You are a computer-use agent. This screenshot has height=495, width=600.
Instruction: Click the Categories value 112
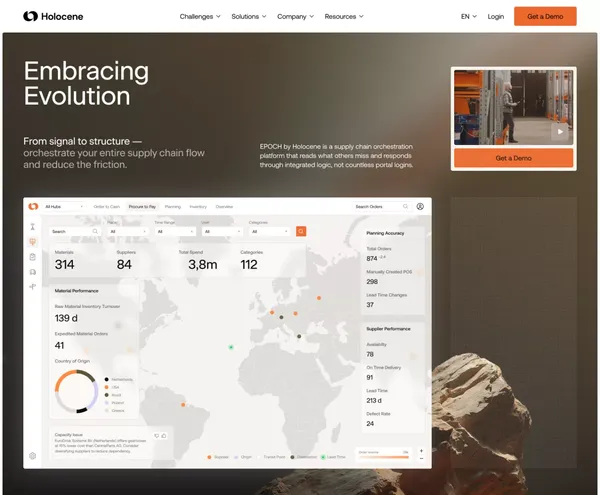[x=249, y=264]
